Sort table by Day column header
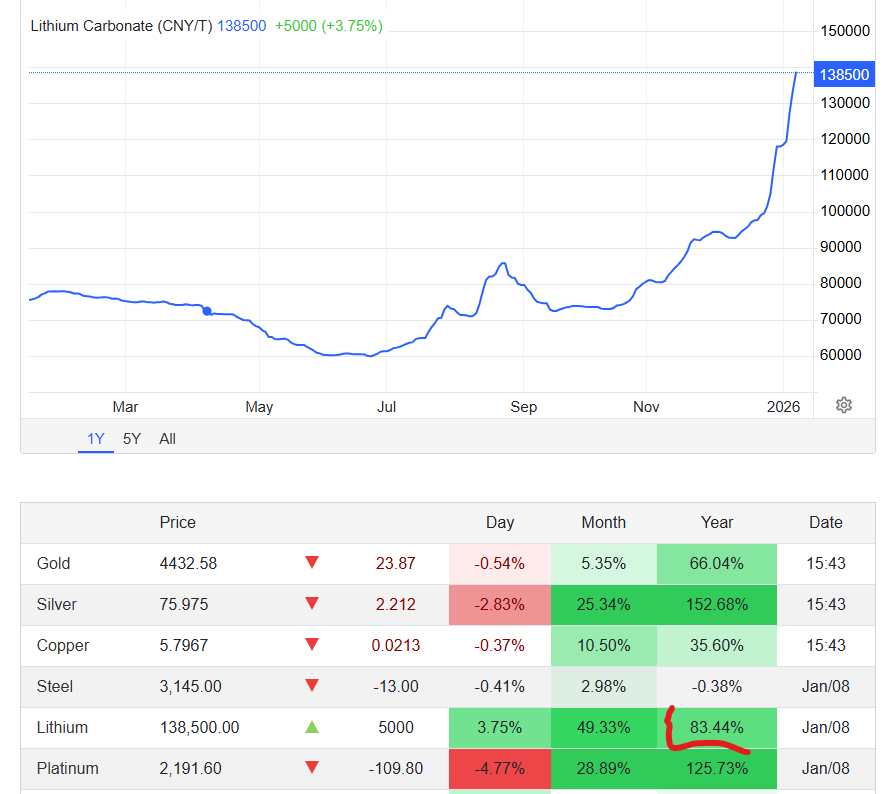888x794 pixels. click(500, 522)
